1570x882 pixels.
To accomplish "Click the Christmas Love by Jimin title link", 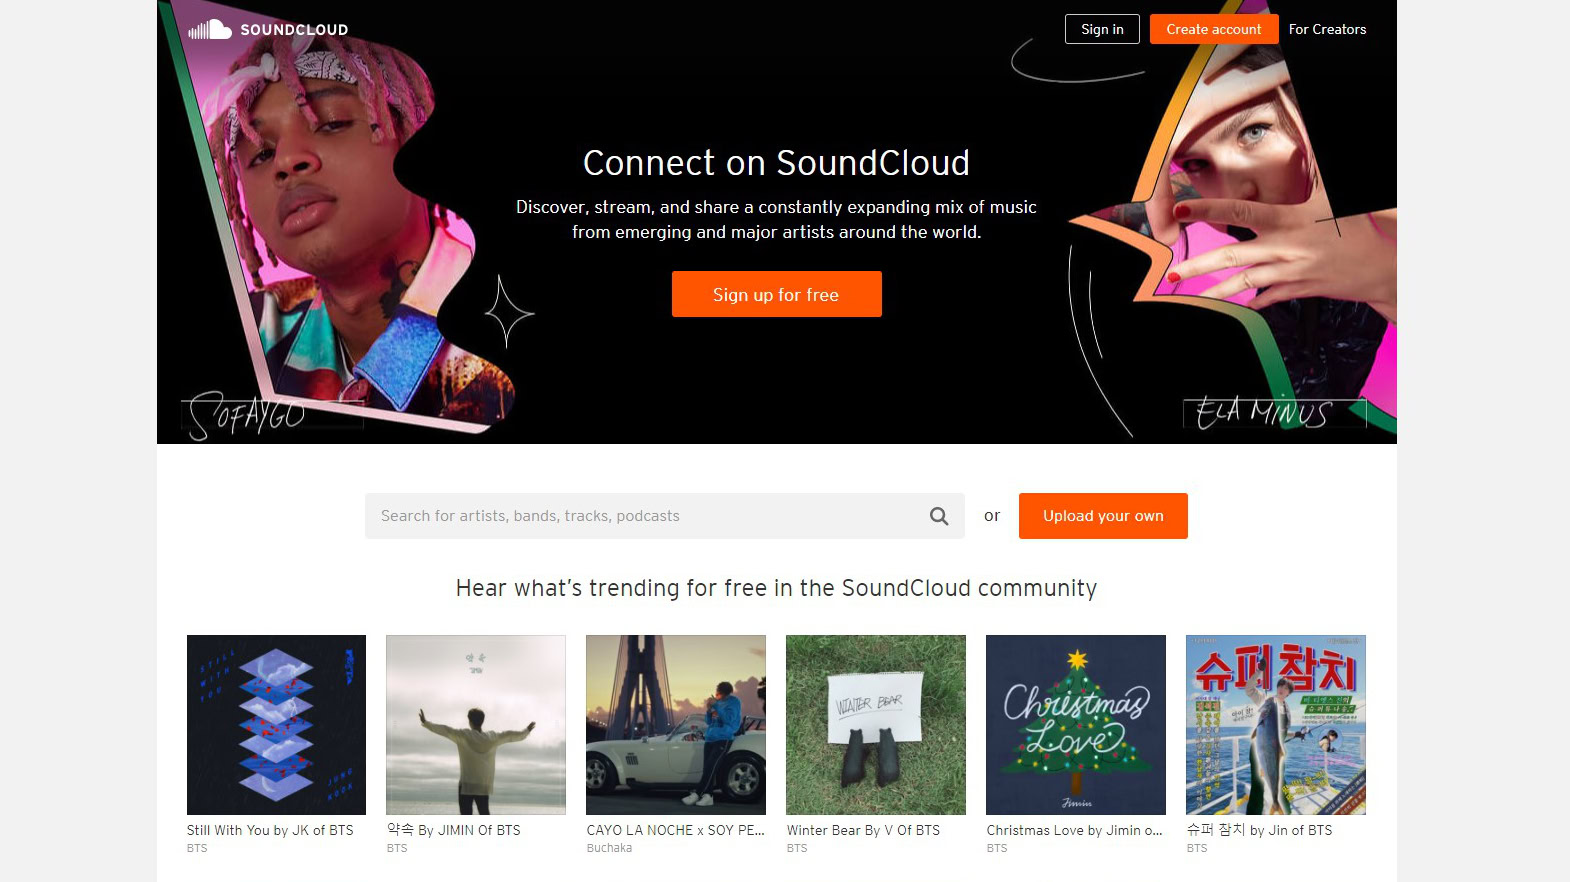I will click(x=1074, y=830).
